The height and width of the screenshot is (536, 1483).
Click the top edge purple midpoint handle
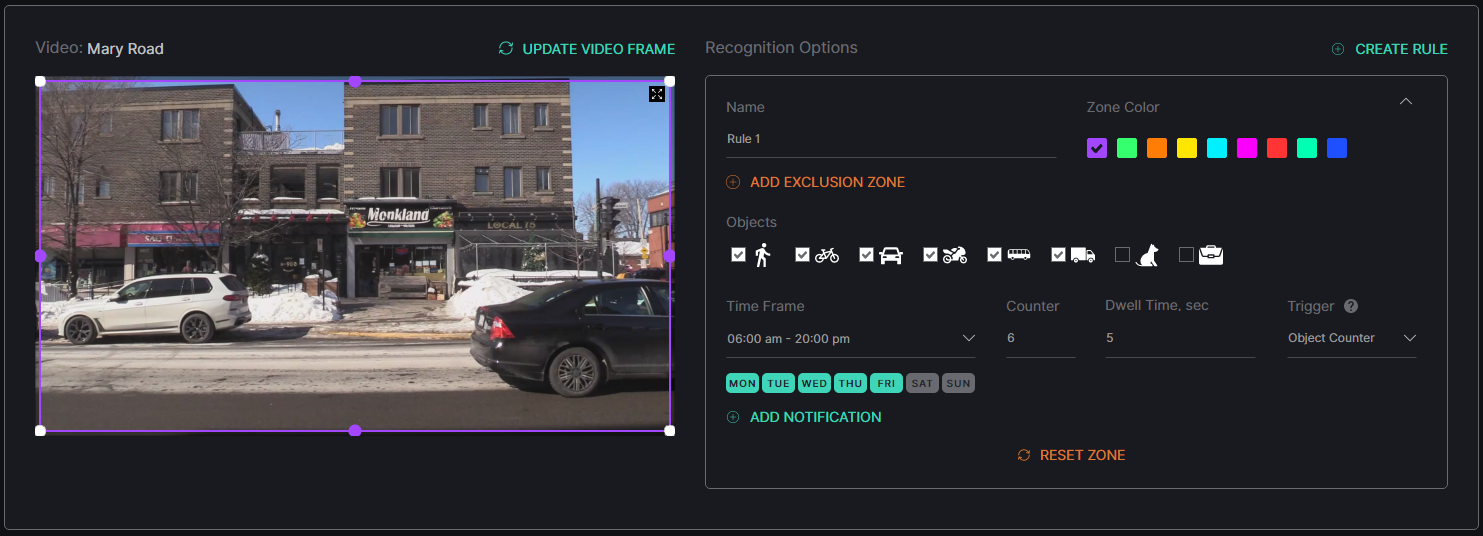tap(355, 81)
